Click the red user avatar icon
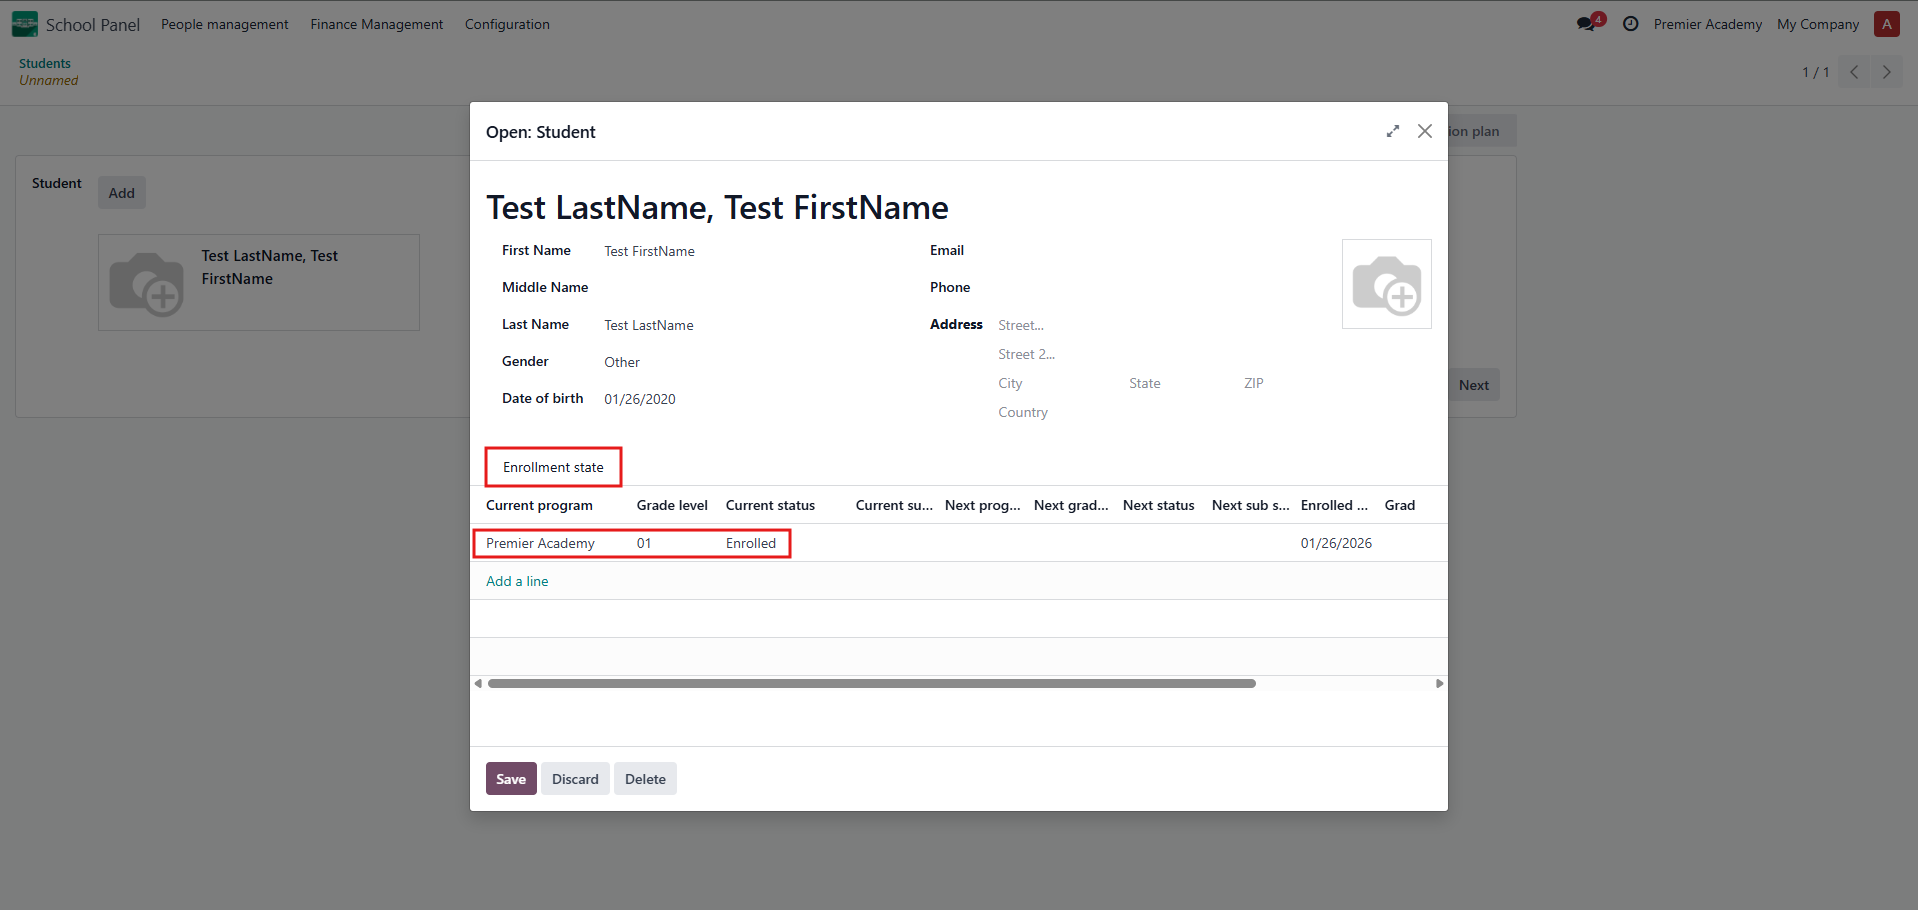The image size is (1918, 910). 1886,24
